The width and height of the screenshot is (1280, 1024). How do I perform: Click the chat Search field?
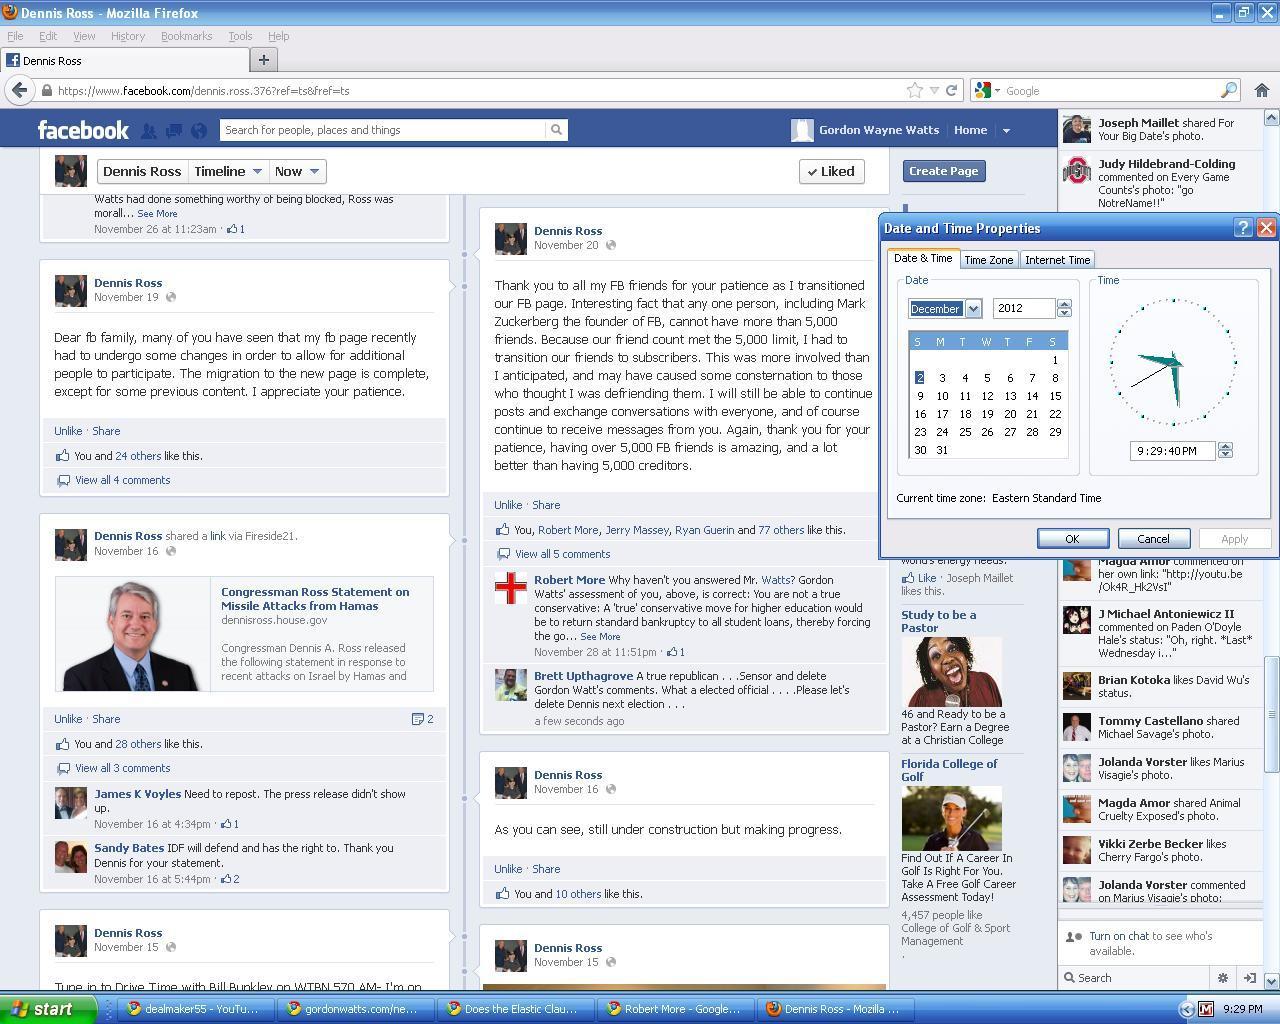(1137, 978)
